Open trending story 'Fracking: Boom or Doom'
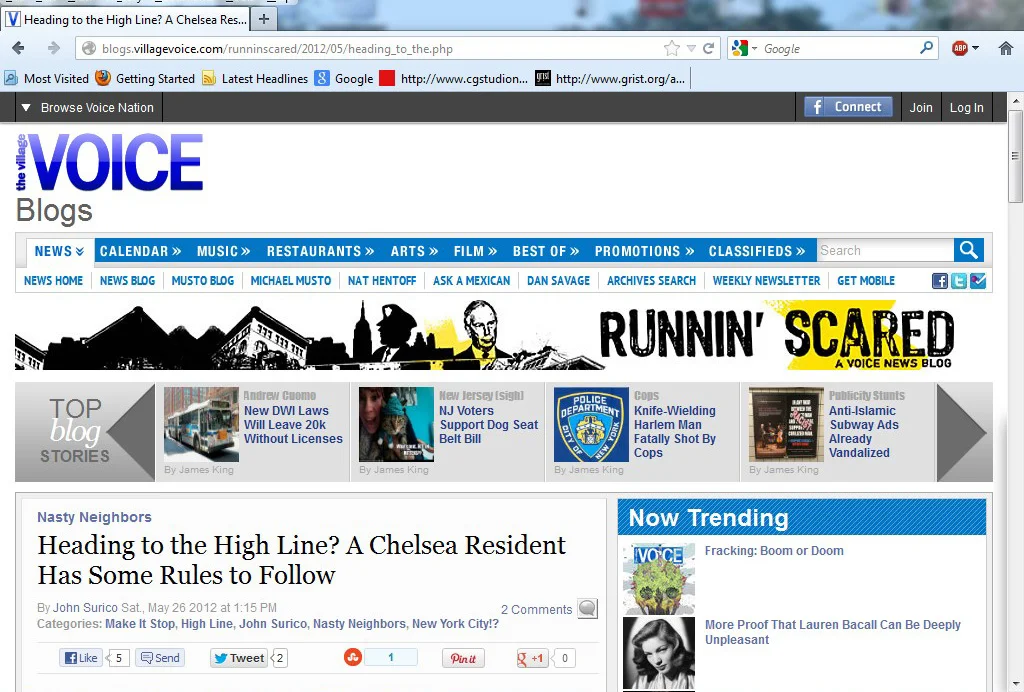This screenshot has width=1024, height=692. [774, 551]
